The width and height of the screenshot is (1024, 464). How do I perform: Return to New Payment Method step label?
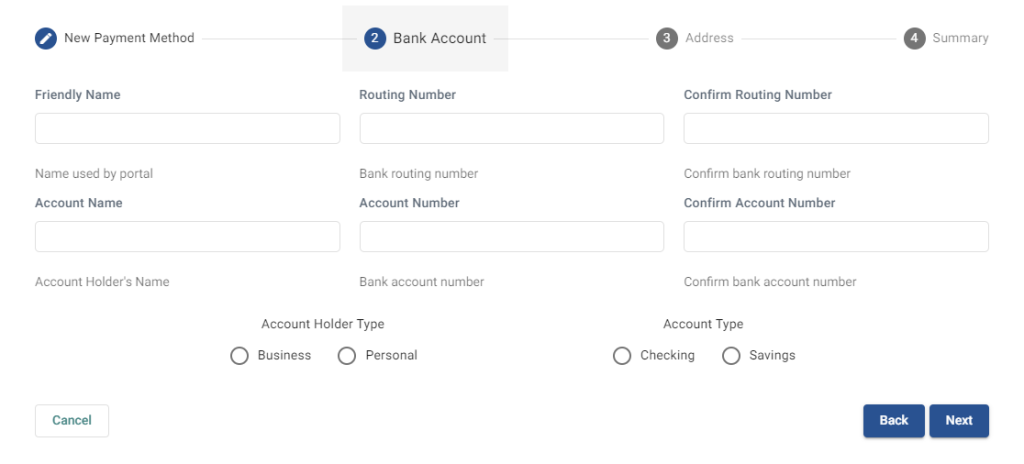coord(129,39)
